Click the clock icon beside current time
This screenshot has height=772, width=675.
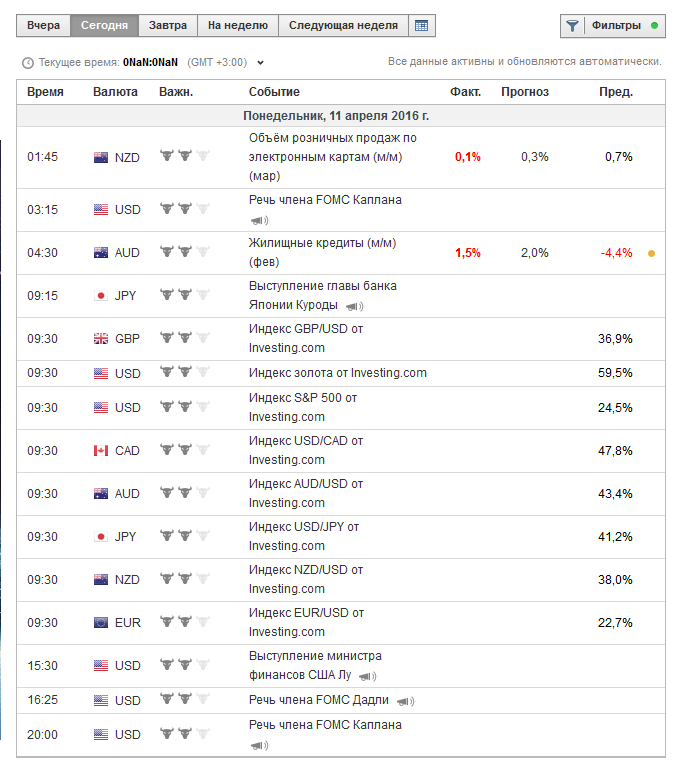(28, 63)
